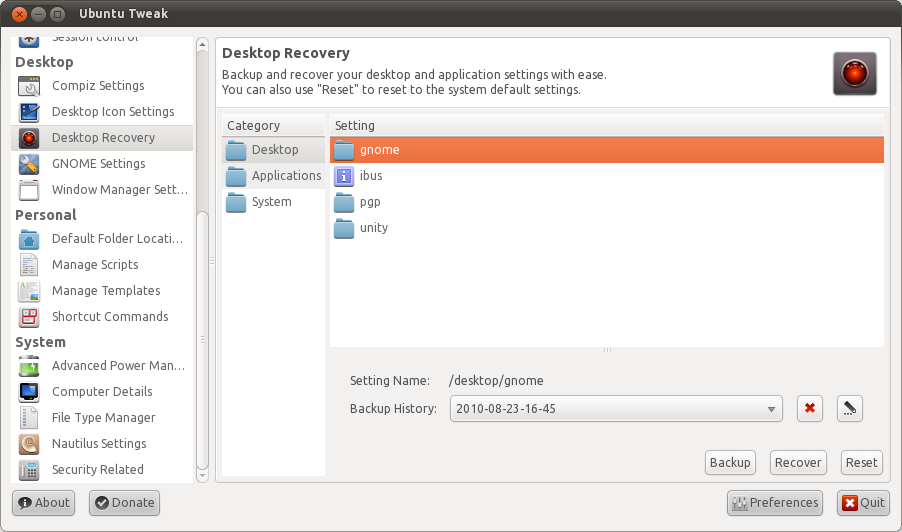This screenshot has width=902, height=532.
Task: Open "Computer Details" in sidebar
Action: pyautogui.click(x=102, y=392)
